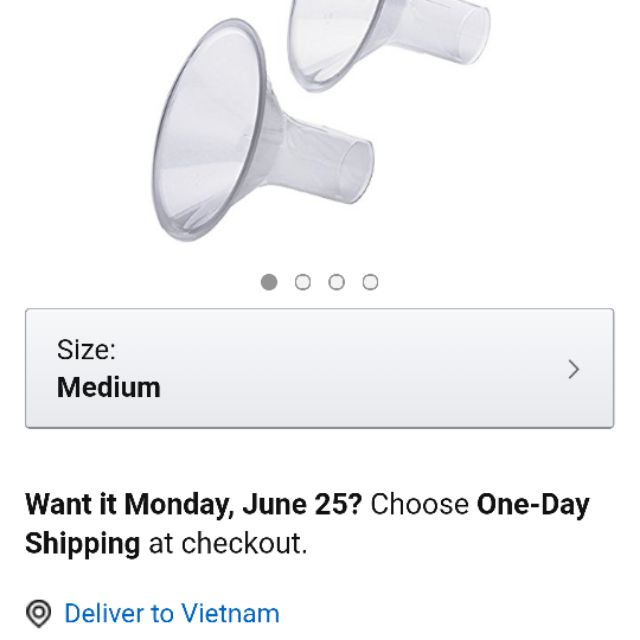This screenshot has width=640, height=640.
Task: Click the word 'Choose' in delivery message
Action: pyautogui.click(x=419, y=503)
